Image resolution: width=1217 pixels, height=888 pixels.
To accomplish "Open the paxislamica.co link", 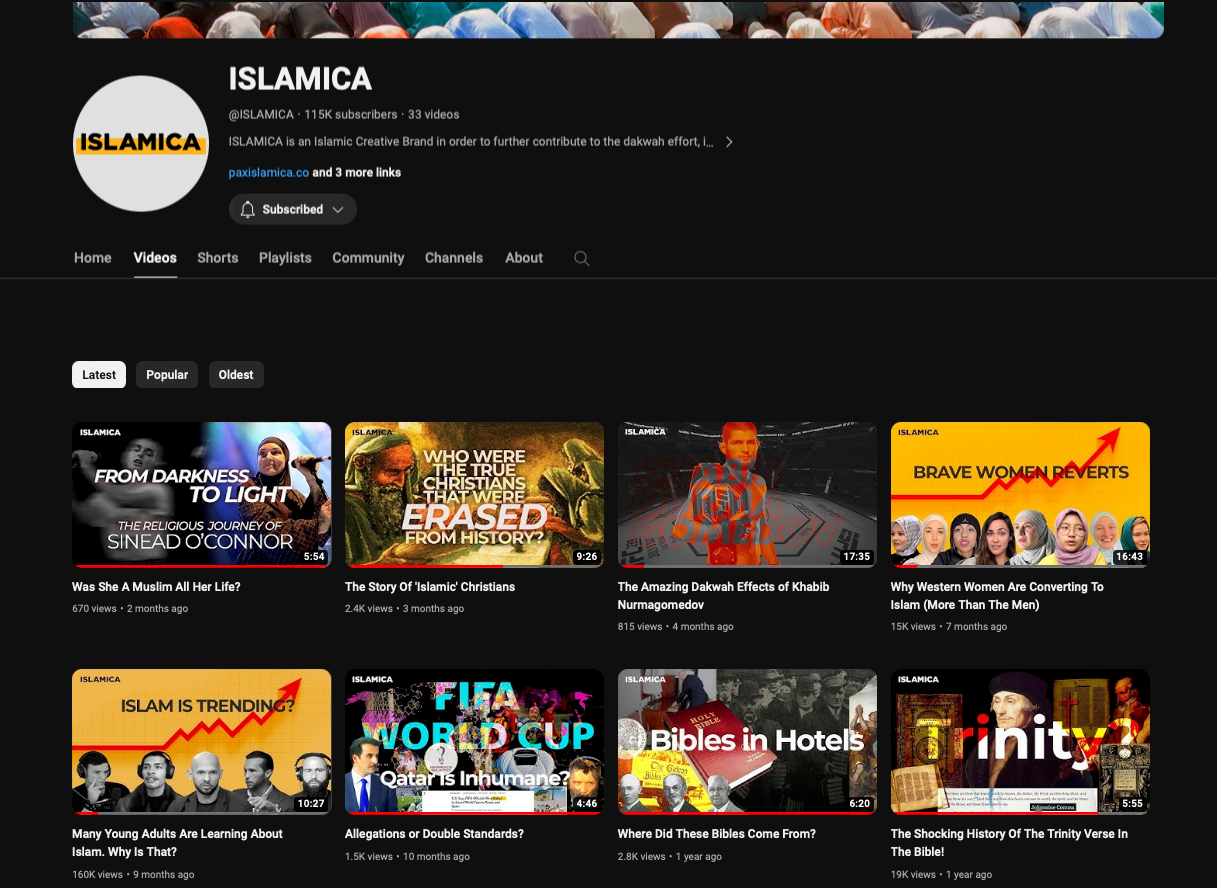I will coord(268,173).
